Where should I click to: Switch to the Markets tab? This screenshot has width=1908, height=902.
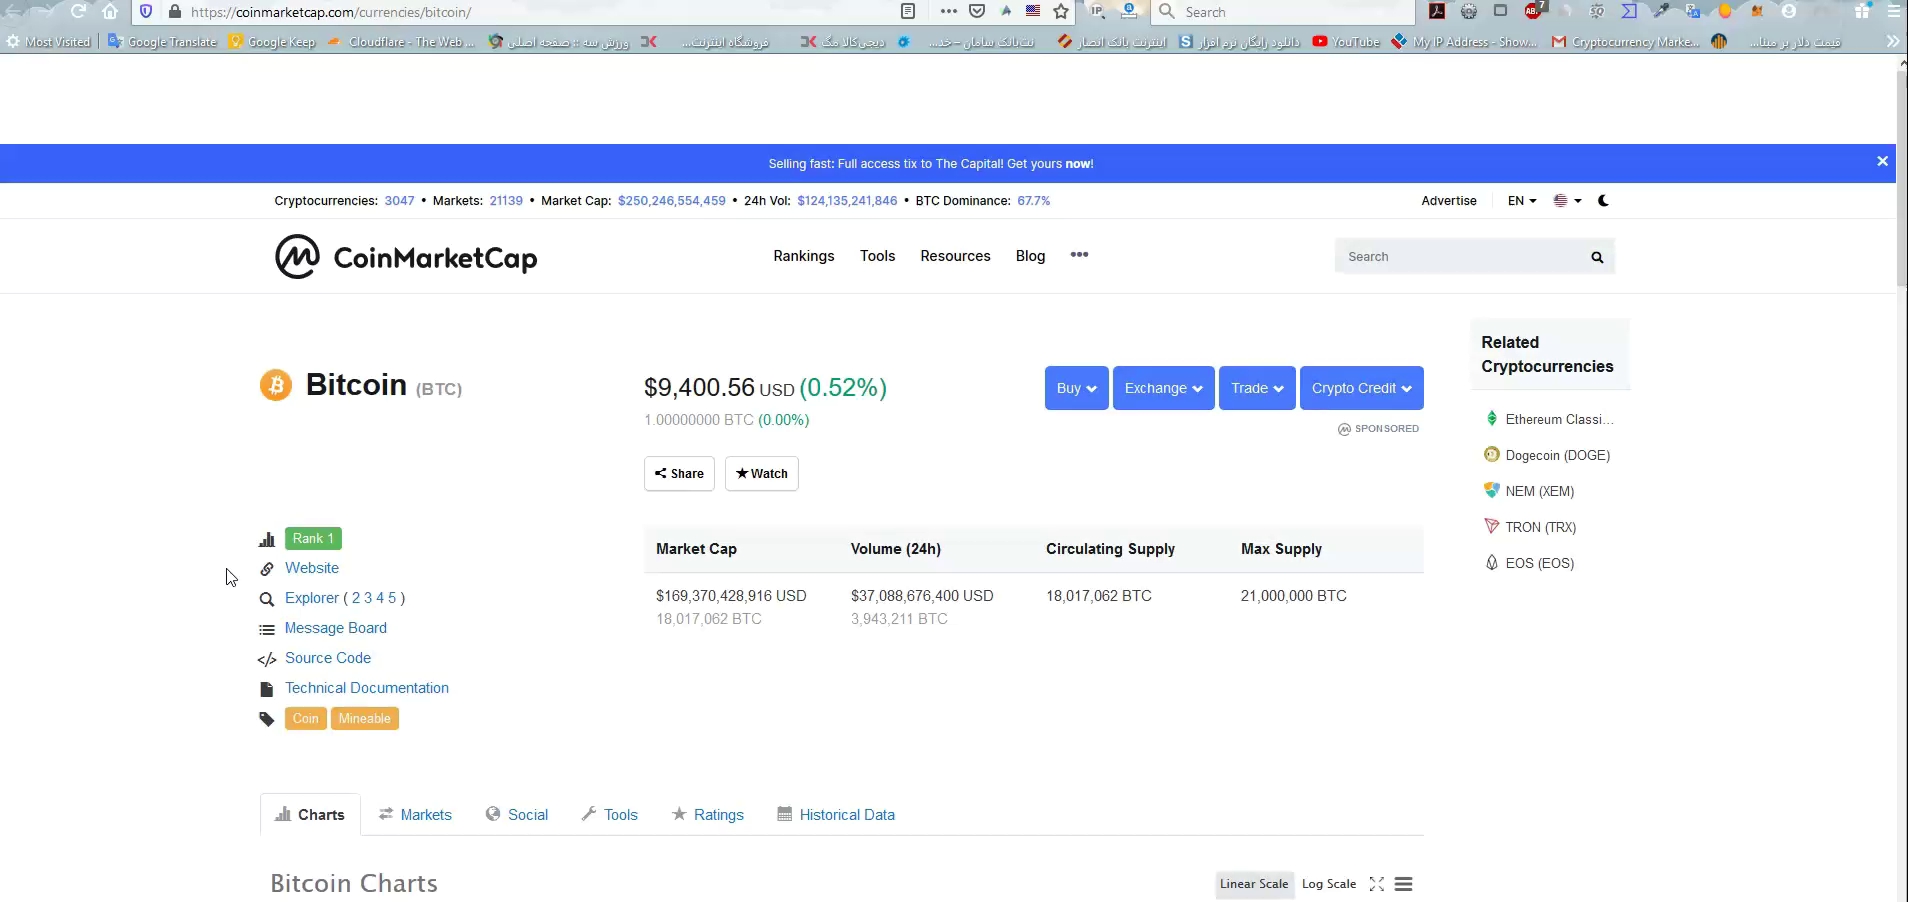pos(416,815)
